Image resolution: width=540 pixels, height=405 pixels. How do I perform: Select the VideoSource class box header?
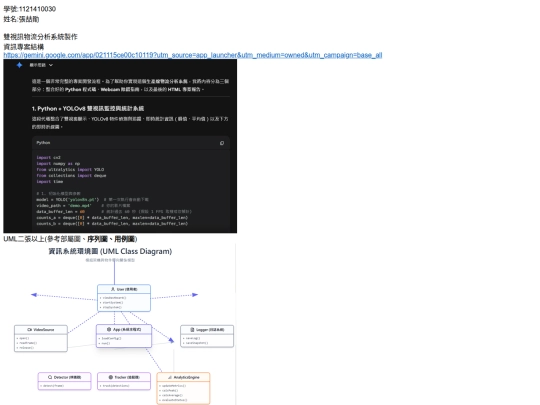41,330
